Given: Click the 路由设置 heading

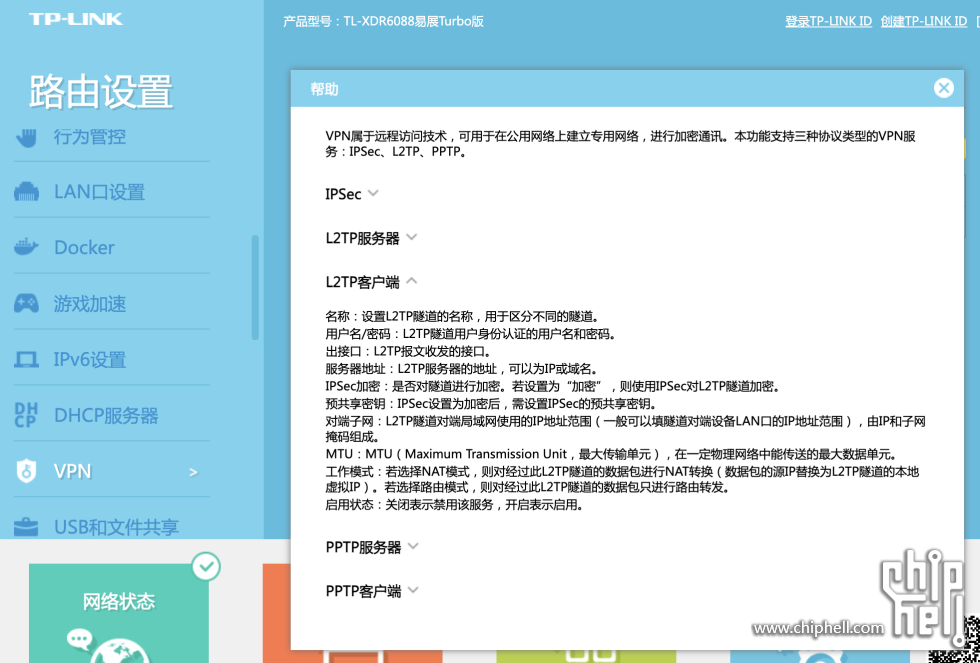Looking at the screenshot, I should click(101, 92).
